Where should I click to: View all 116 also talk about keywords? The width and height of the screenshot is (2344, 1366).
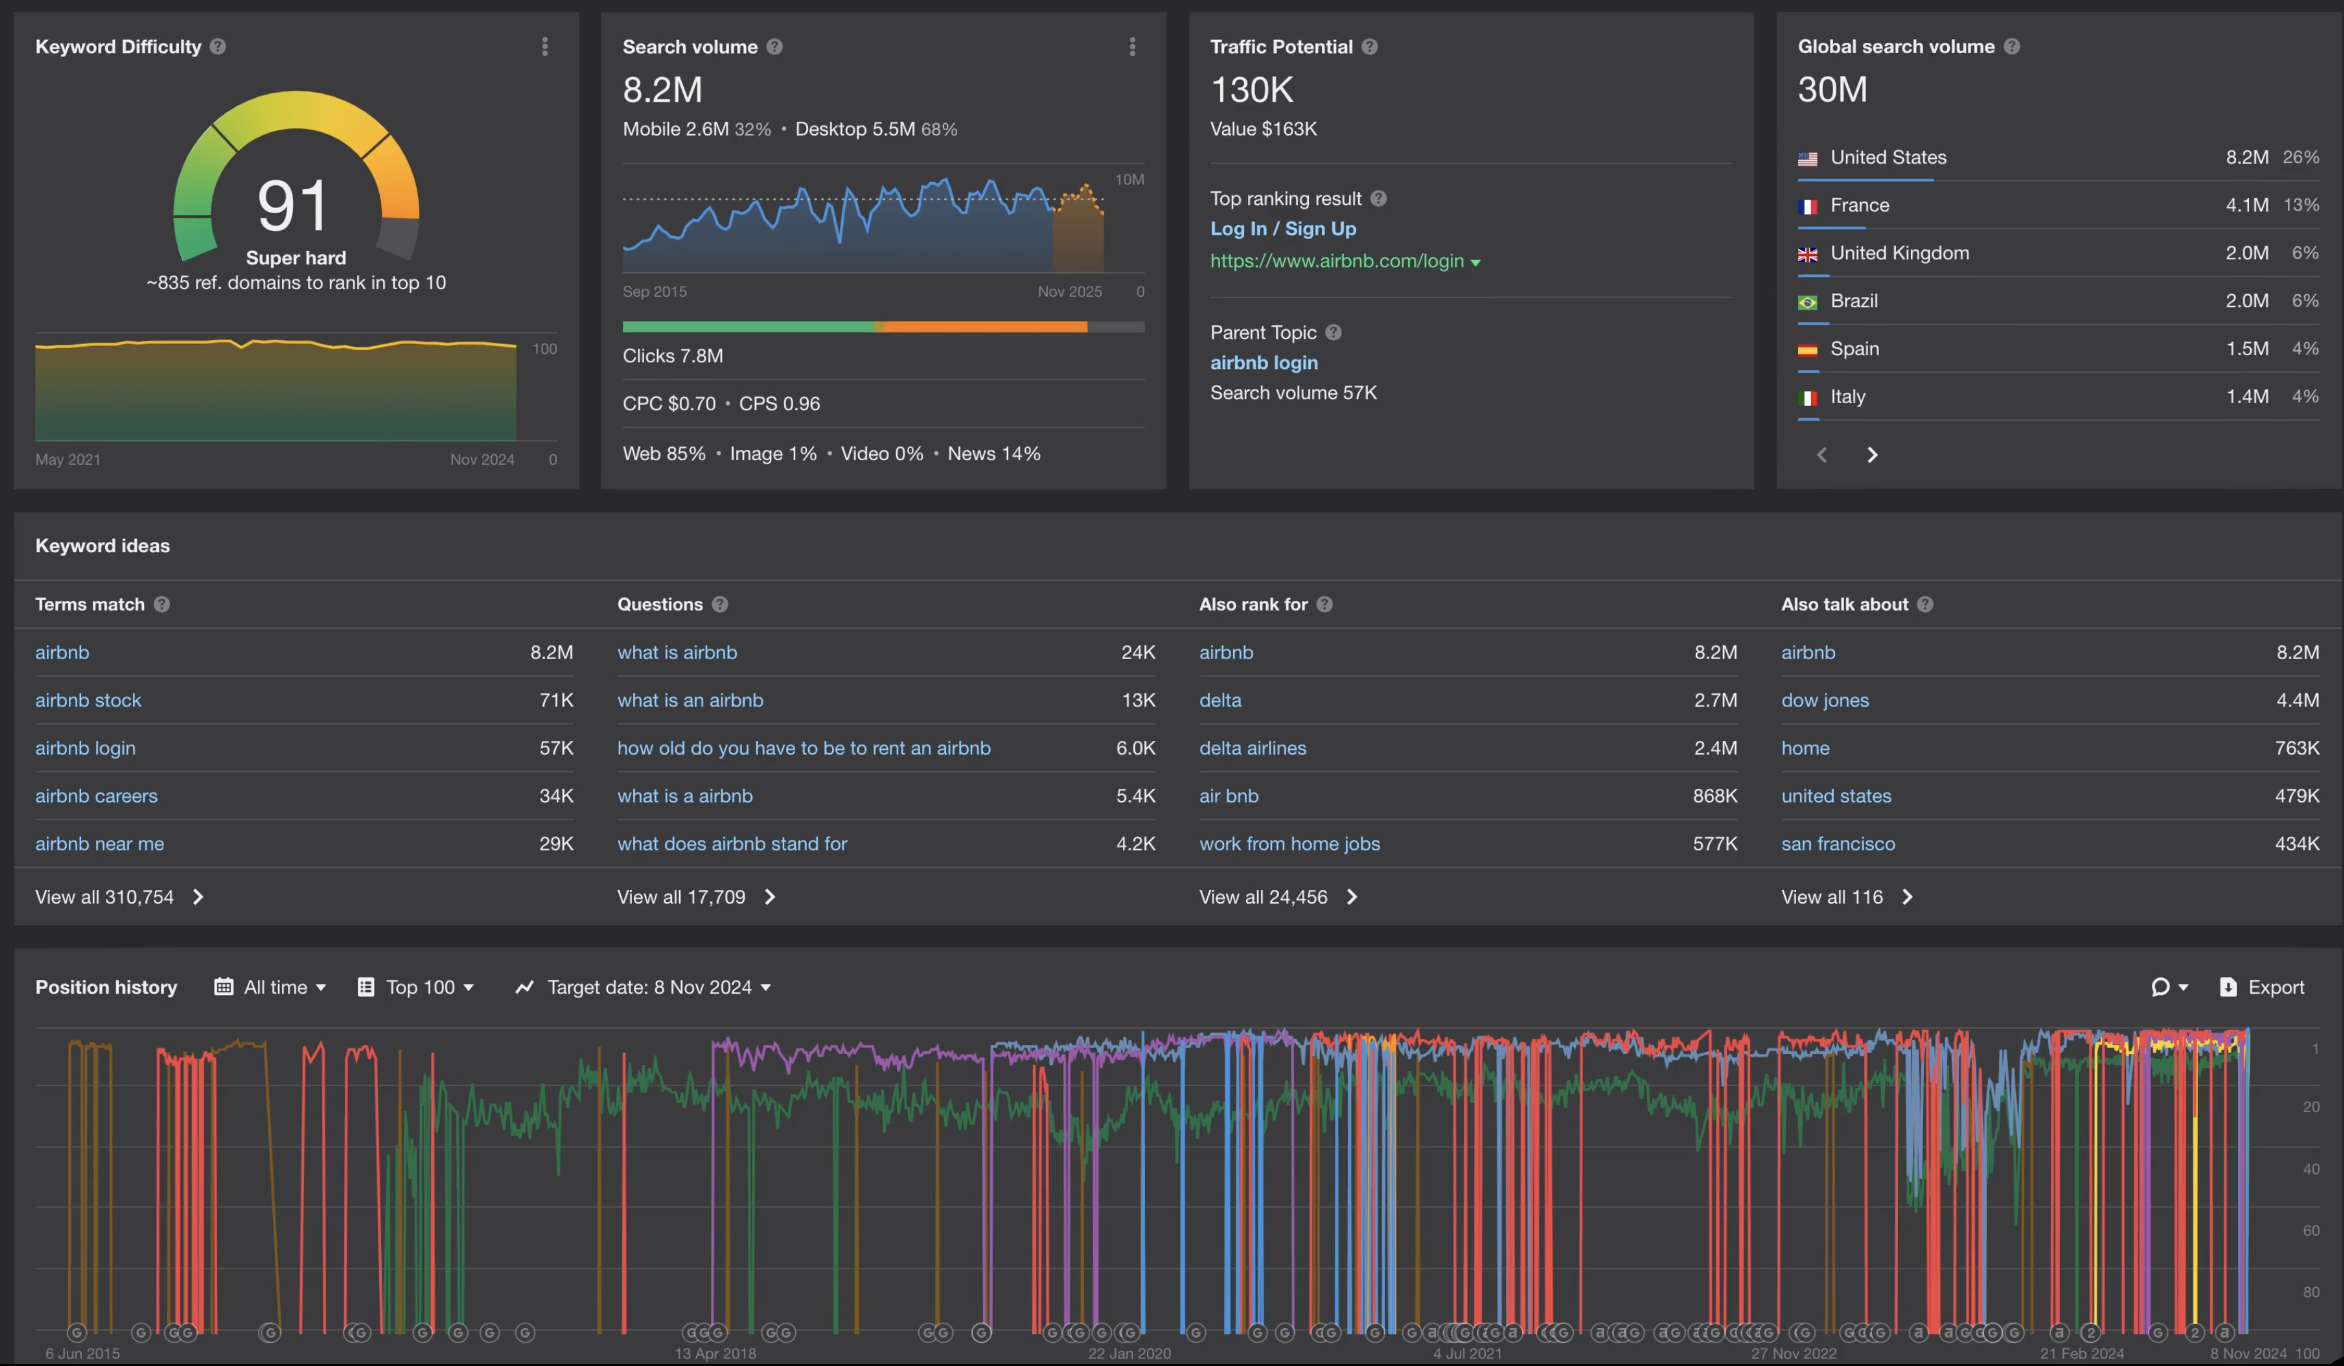pyautogui.click(x=1848, y=897)
